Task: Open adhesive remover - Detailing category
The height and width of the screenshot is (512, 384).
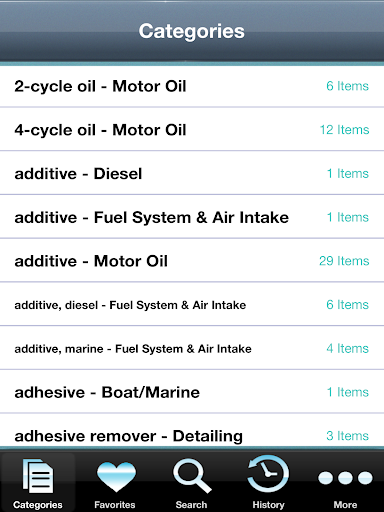Action: pos(192,431)
